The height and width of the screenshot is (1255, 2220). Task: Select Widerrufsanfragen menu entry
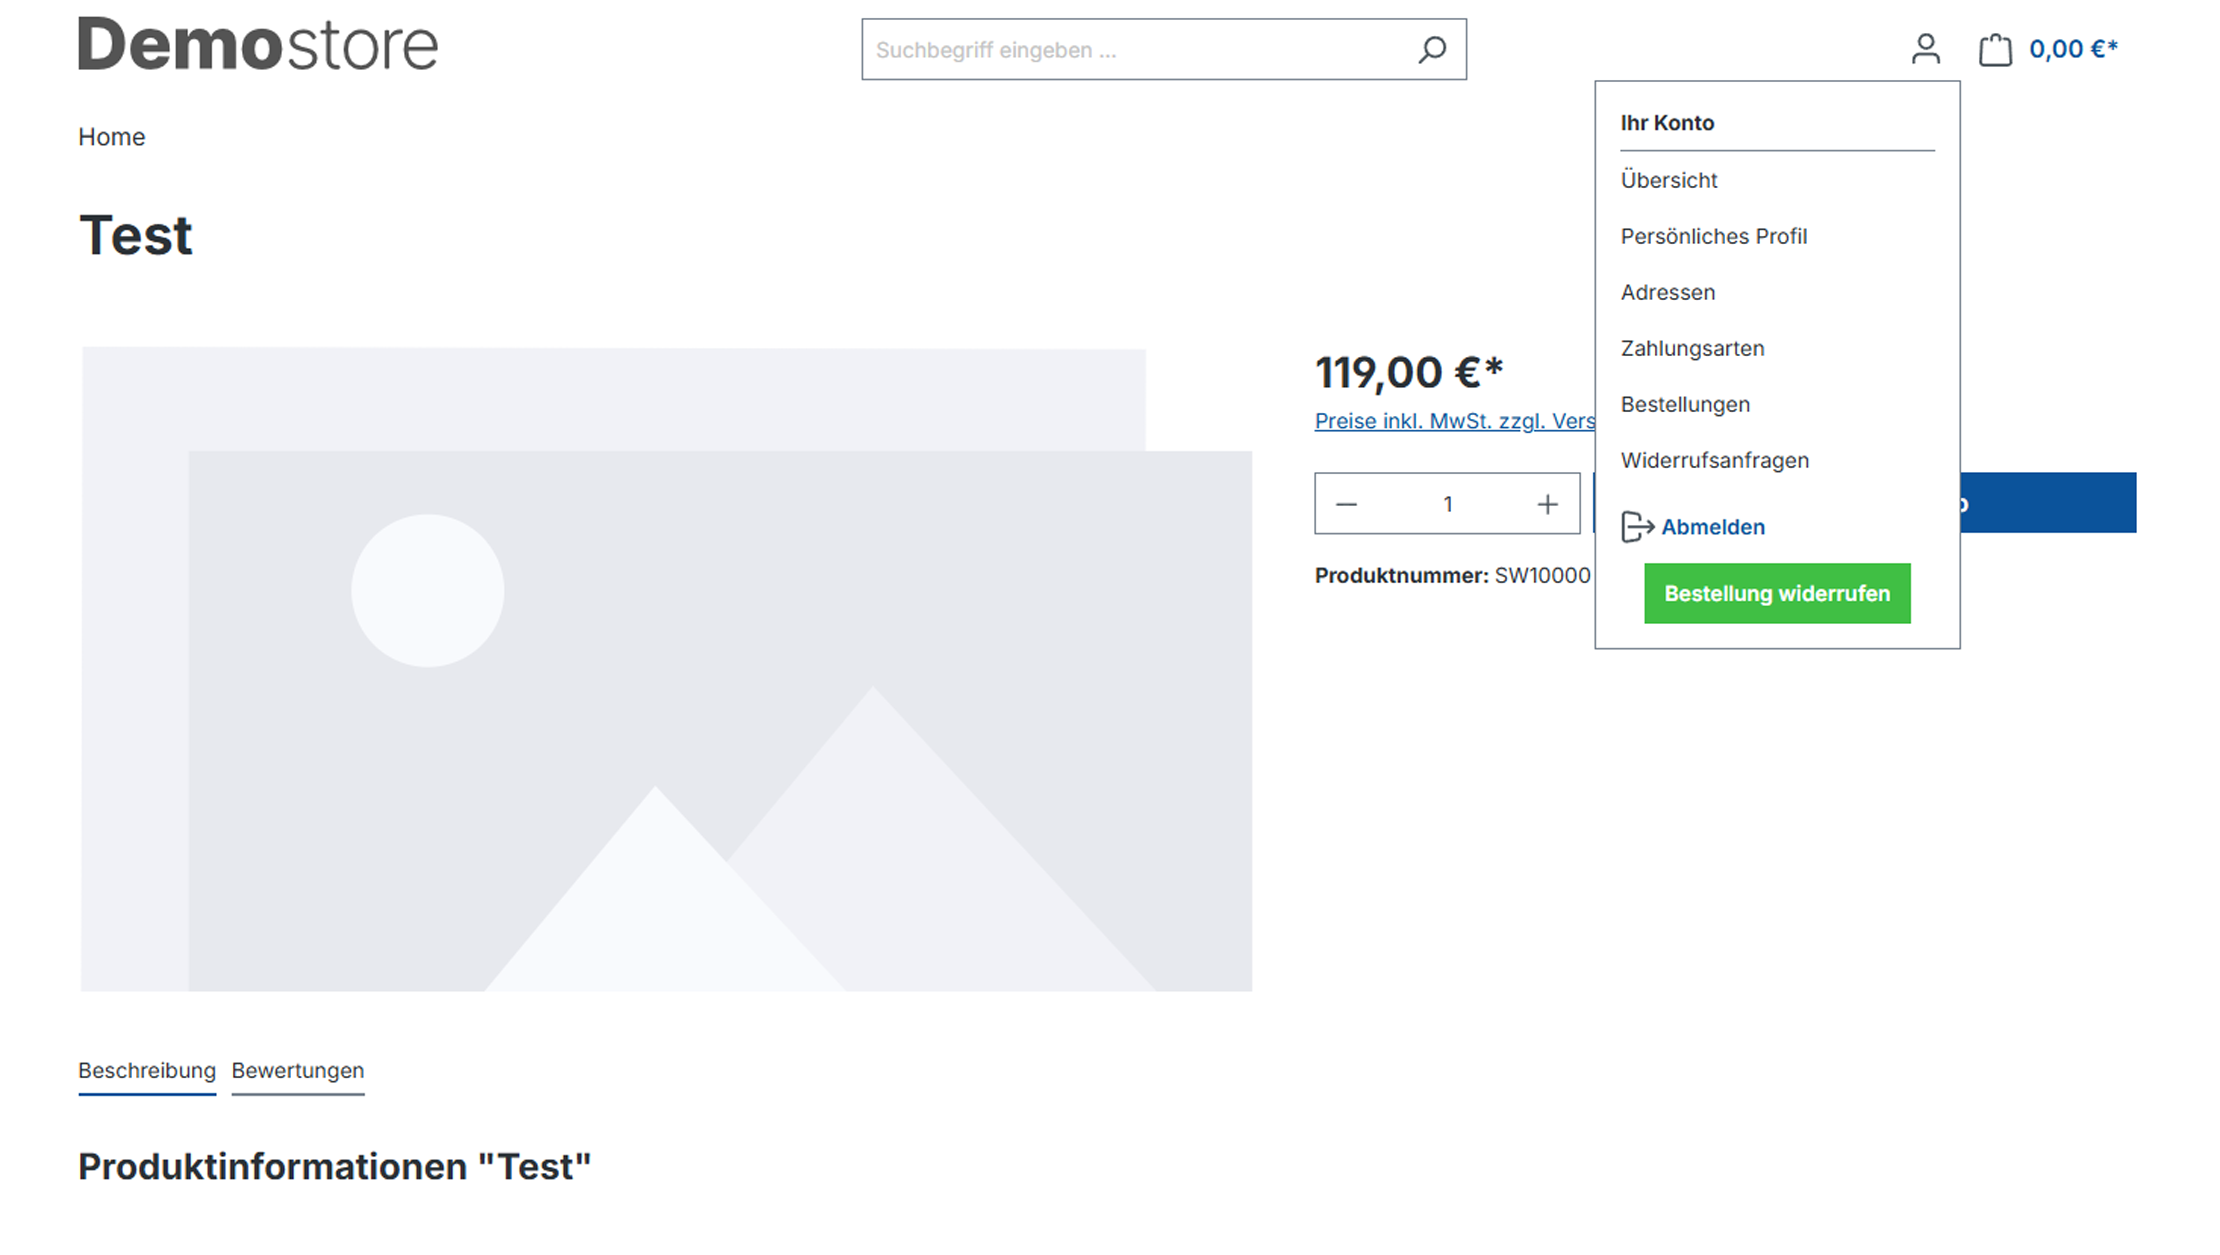(x=1715, y=460)
